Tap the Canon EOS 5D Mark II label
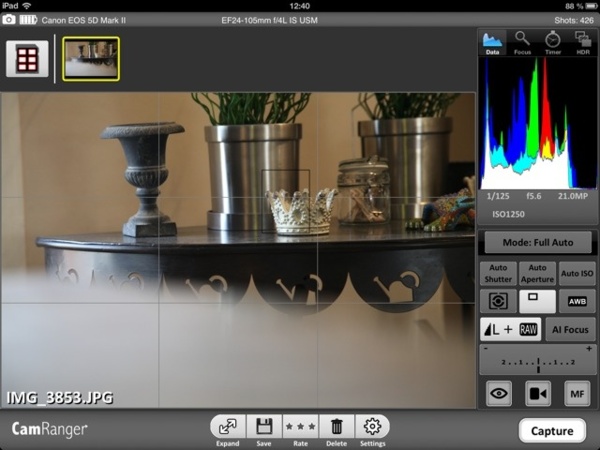The width and height of the screenshot is (600, 450). [x=83, y=20]
